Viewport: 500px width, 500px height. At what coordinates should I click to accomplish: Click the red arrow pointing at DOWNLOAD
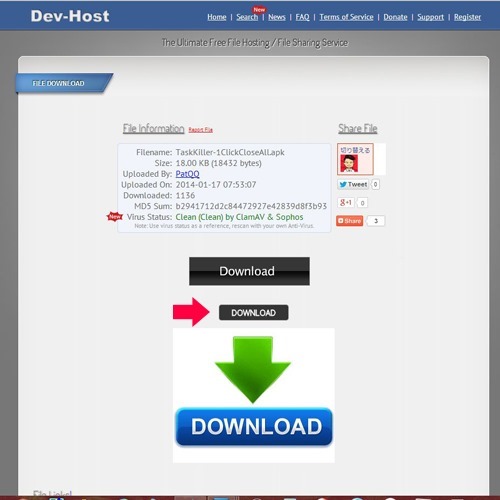(191, 312)
